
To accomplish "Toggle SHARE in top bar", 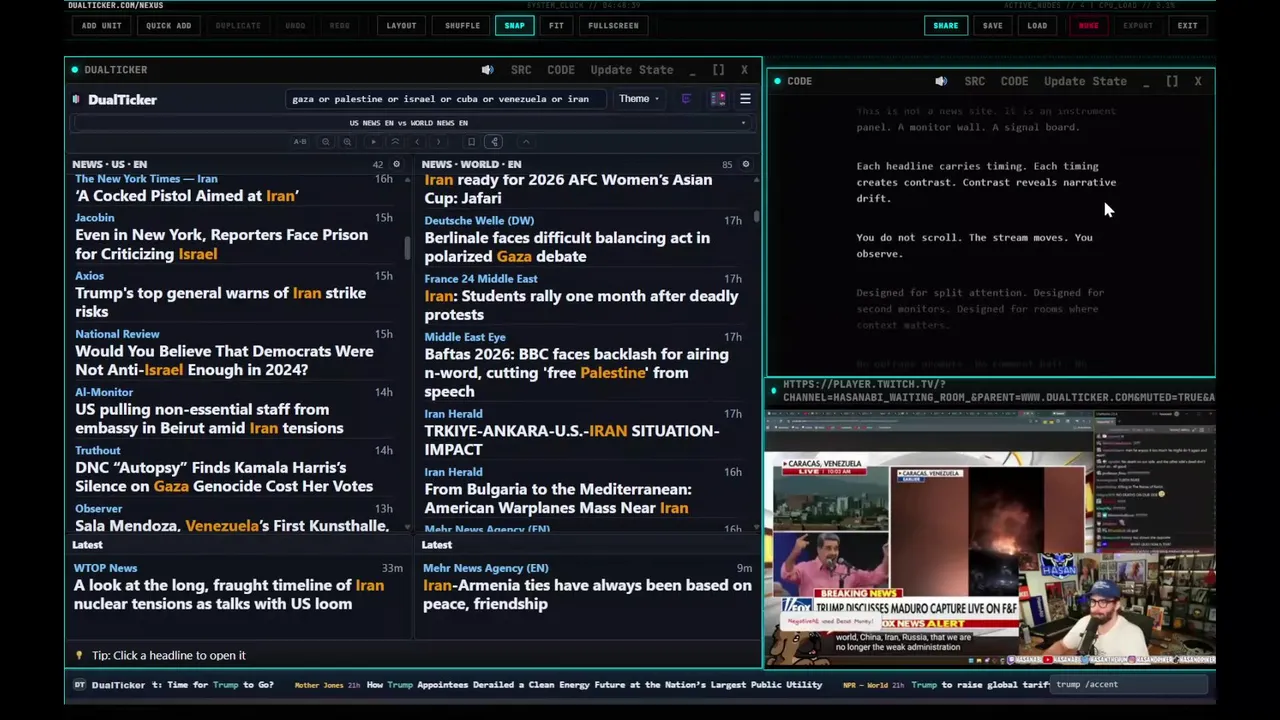I will click(945, 25).
